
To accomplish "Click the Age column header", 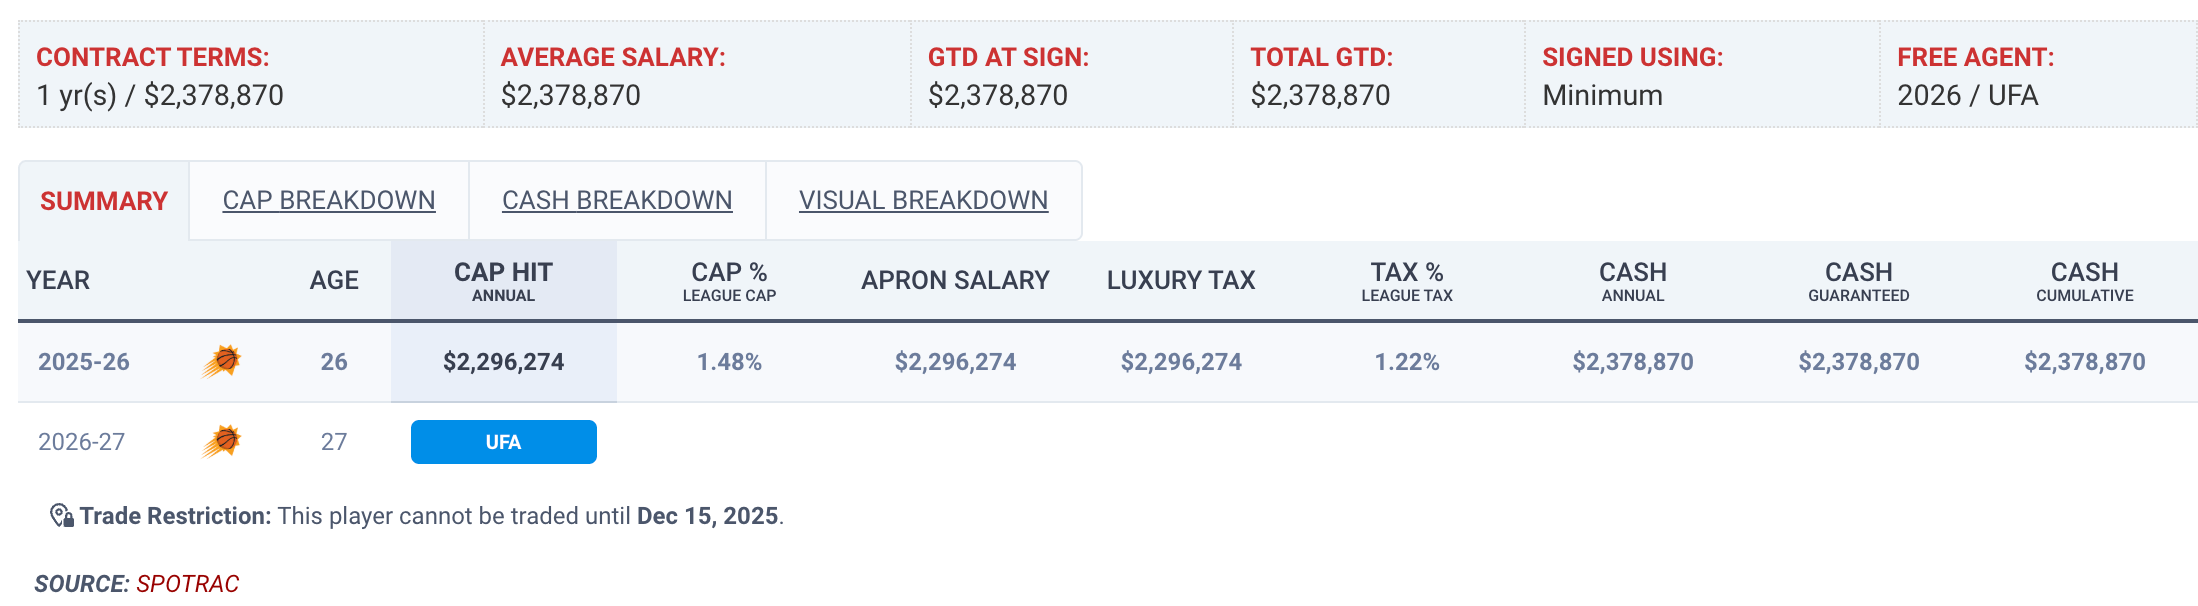I will pos(334,281).
